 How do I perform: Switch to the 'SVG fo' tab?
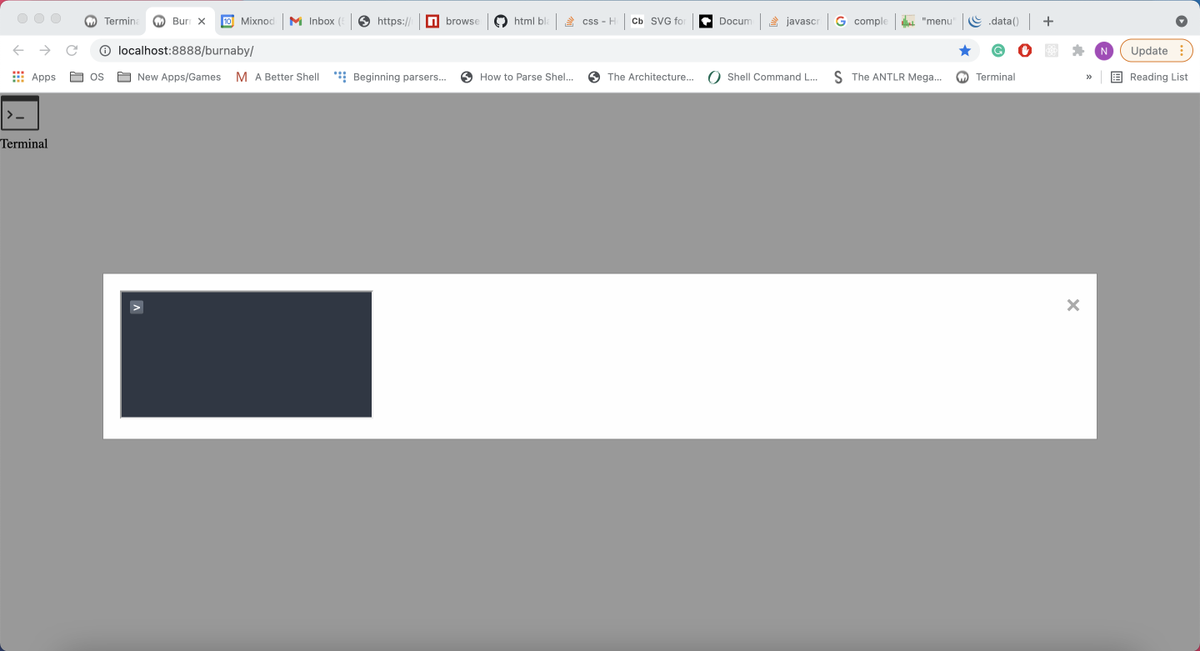pos(657,20)
